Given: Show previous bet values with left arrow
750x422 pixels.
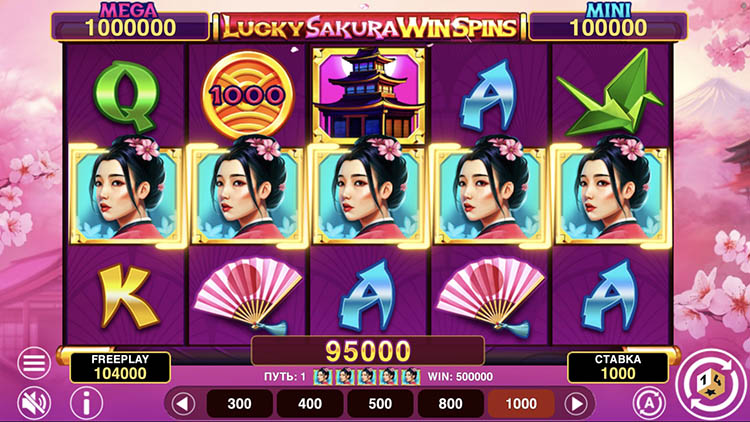Looking at the screenshot, I should [183, 404].
